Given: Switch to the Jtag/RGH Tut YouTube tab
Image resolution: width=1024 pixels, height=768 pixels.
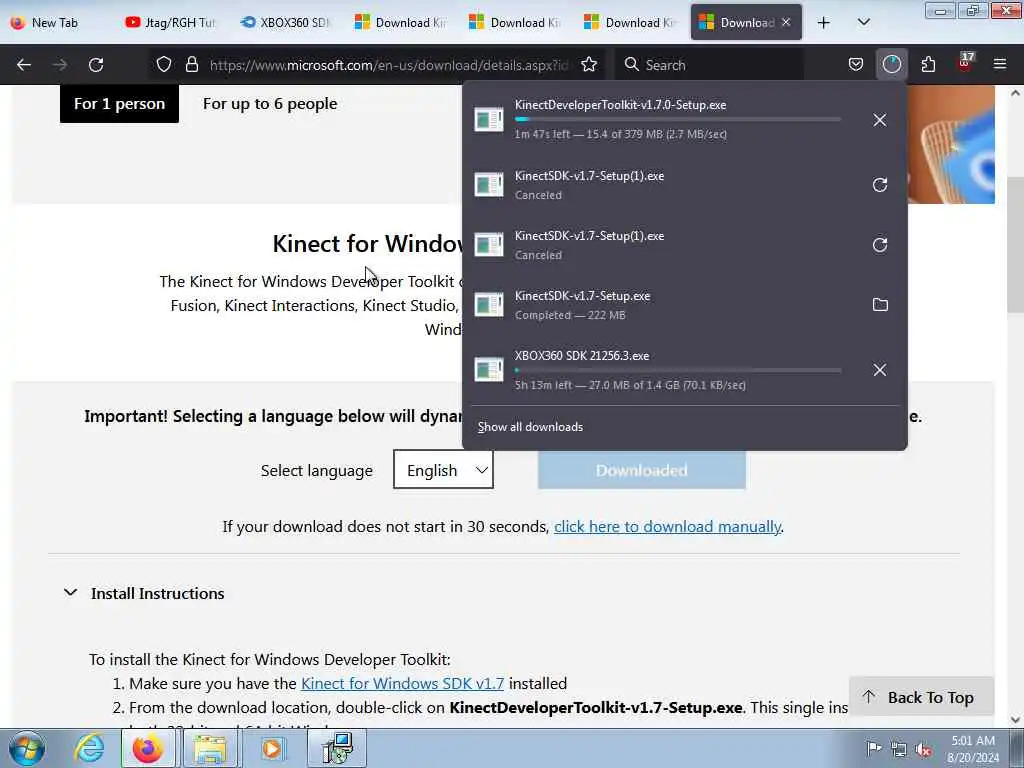Looking at the screenshot, I should point(171,22).
